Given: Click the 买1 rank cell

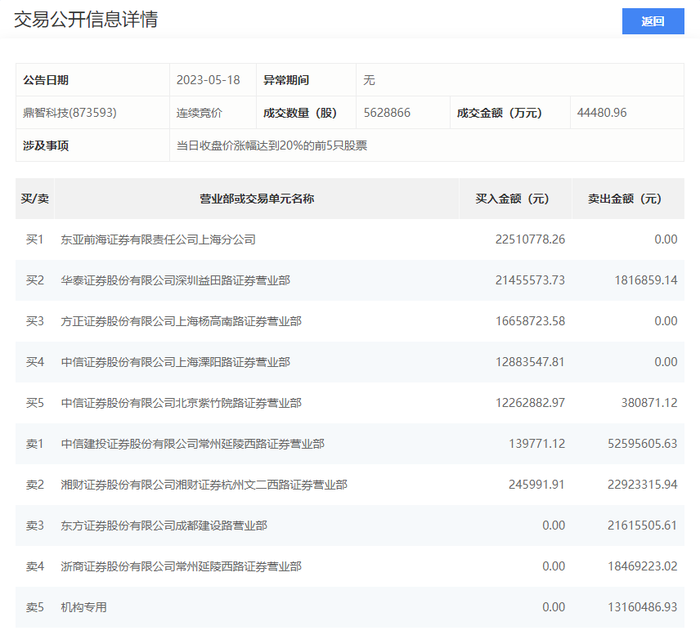Looking at the screenshot, I should pos(35,240).
